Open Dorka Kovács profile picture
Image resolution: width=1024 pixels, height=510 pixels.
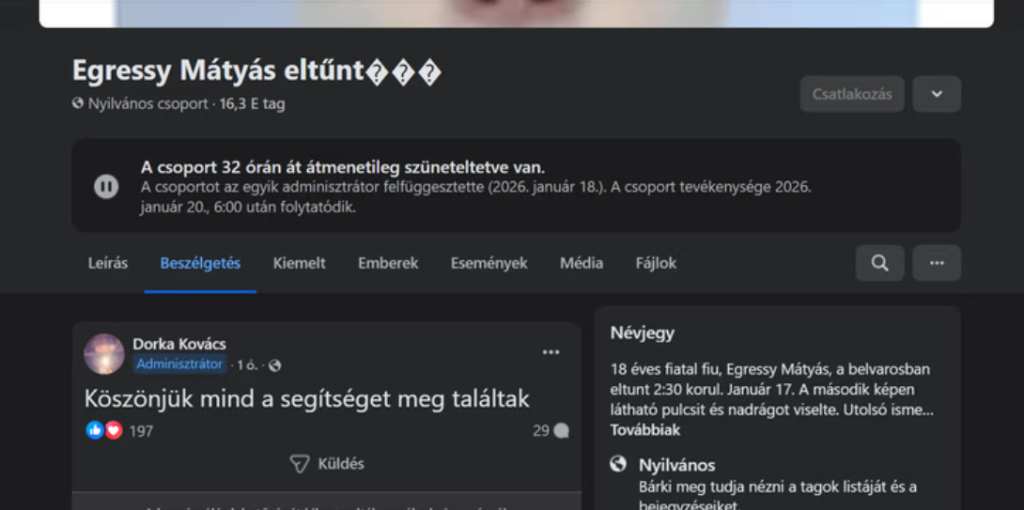pyautogui.click(x=104, y=354)
